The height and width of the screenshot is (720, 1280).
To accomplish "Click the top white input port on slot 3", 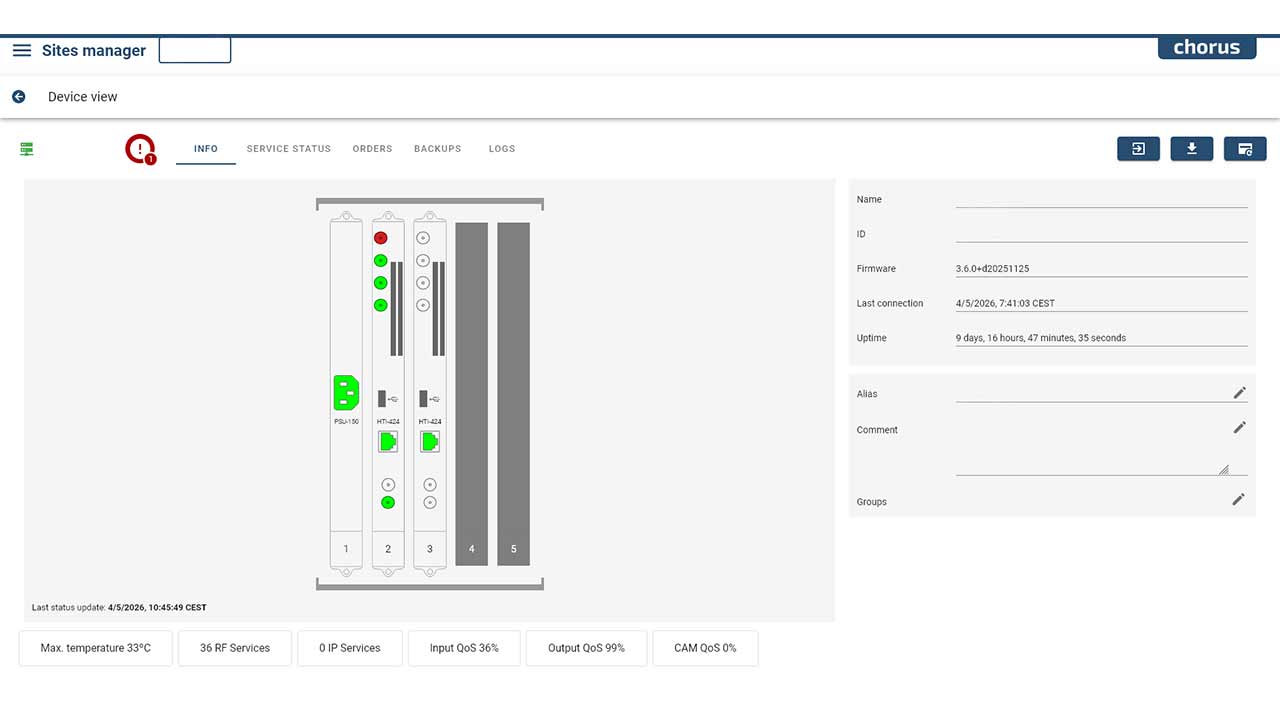I will point(423,238).
